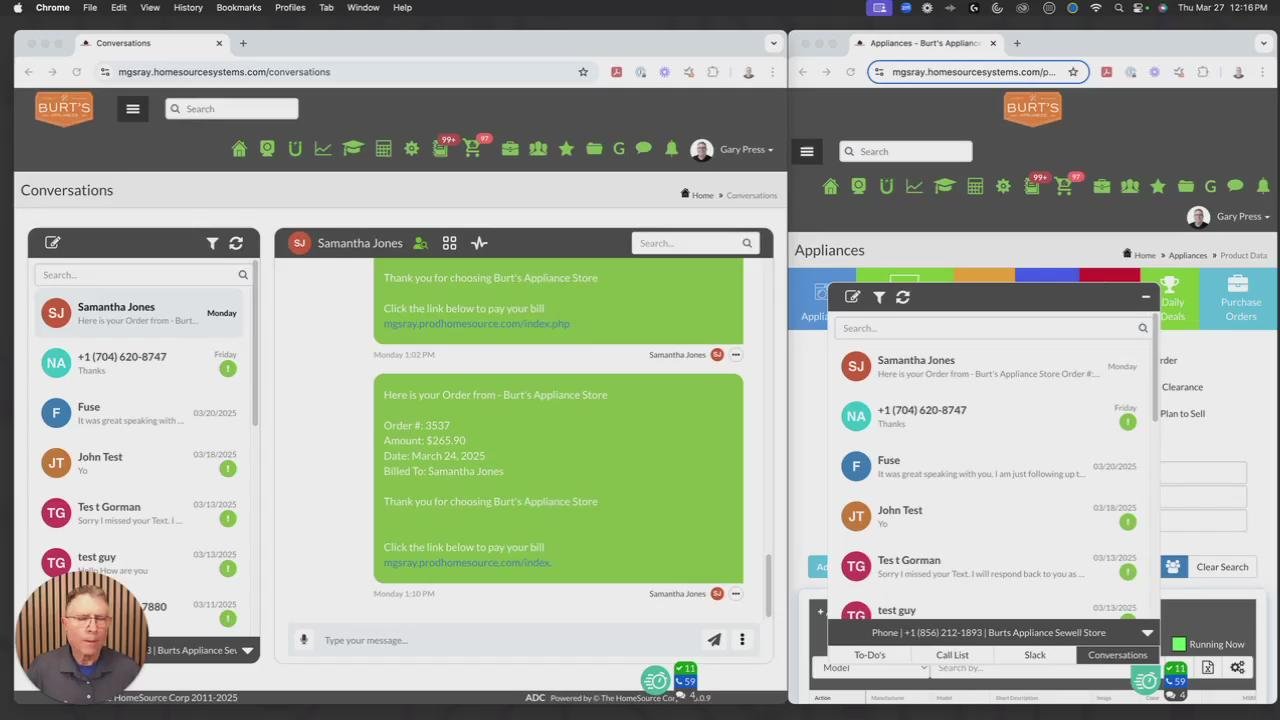Open line chart icon in left toolbar
This screenshot has width=1280, height=720.
click(x=323, y=149)
